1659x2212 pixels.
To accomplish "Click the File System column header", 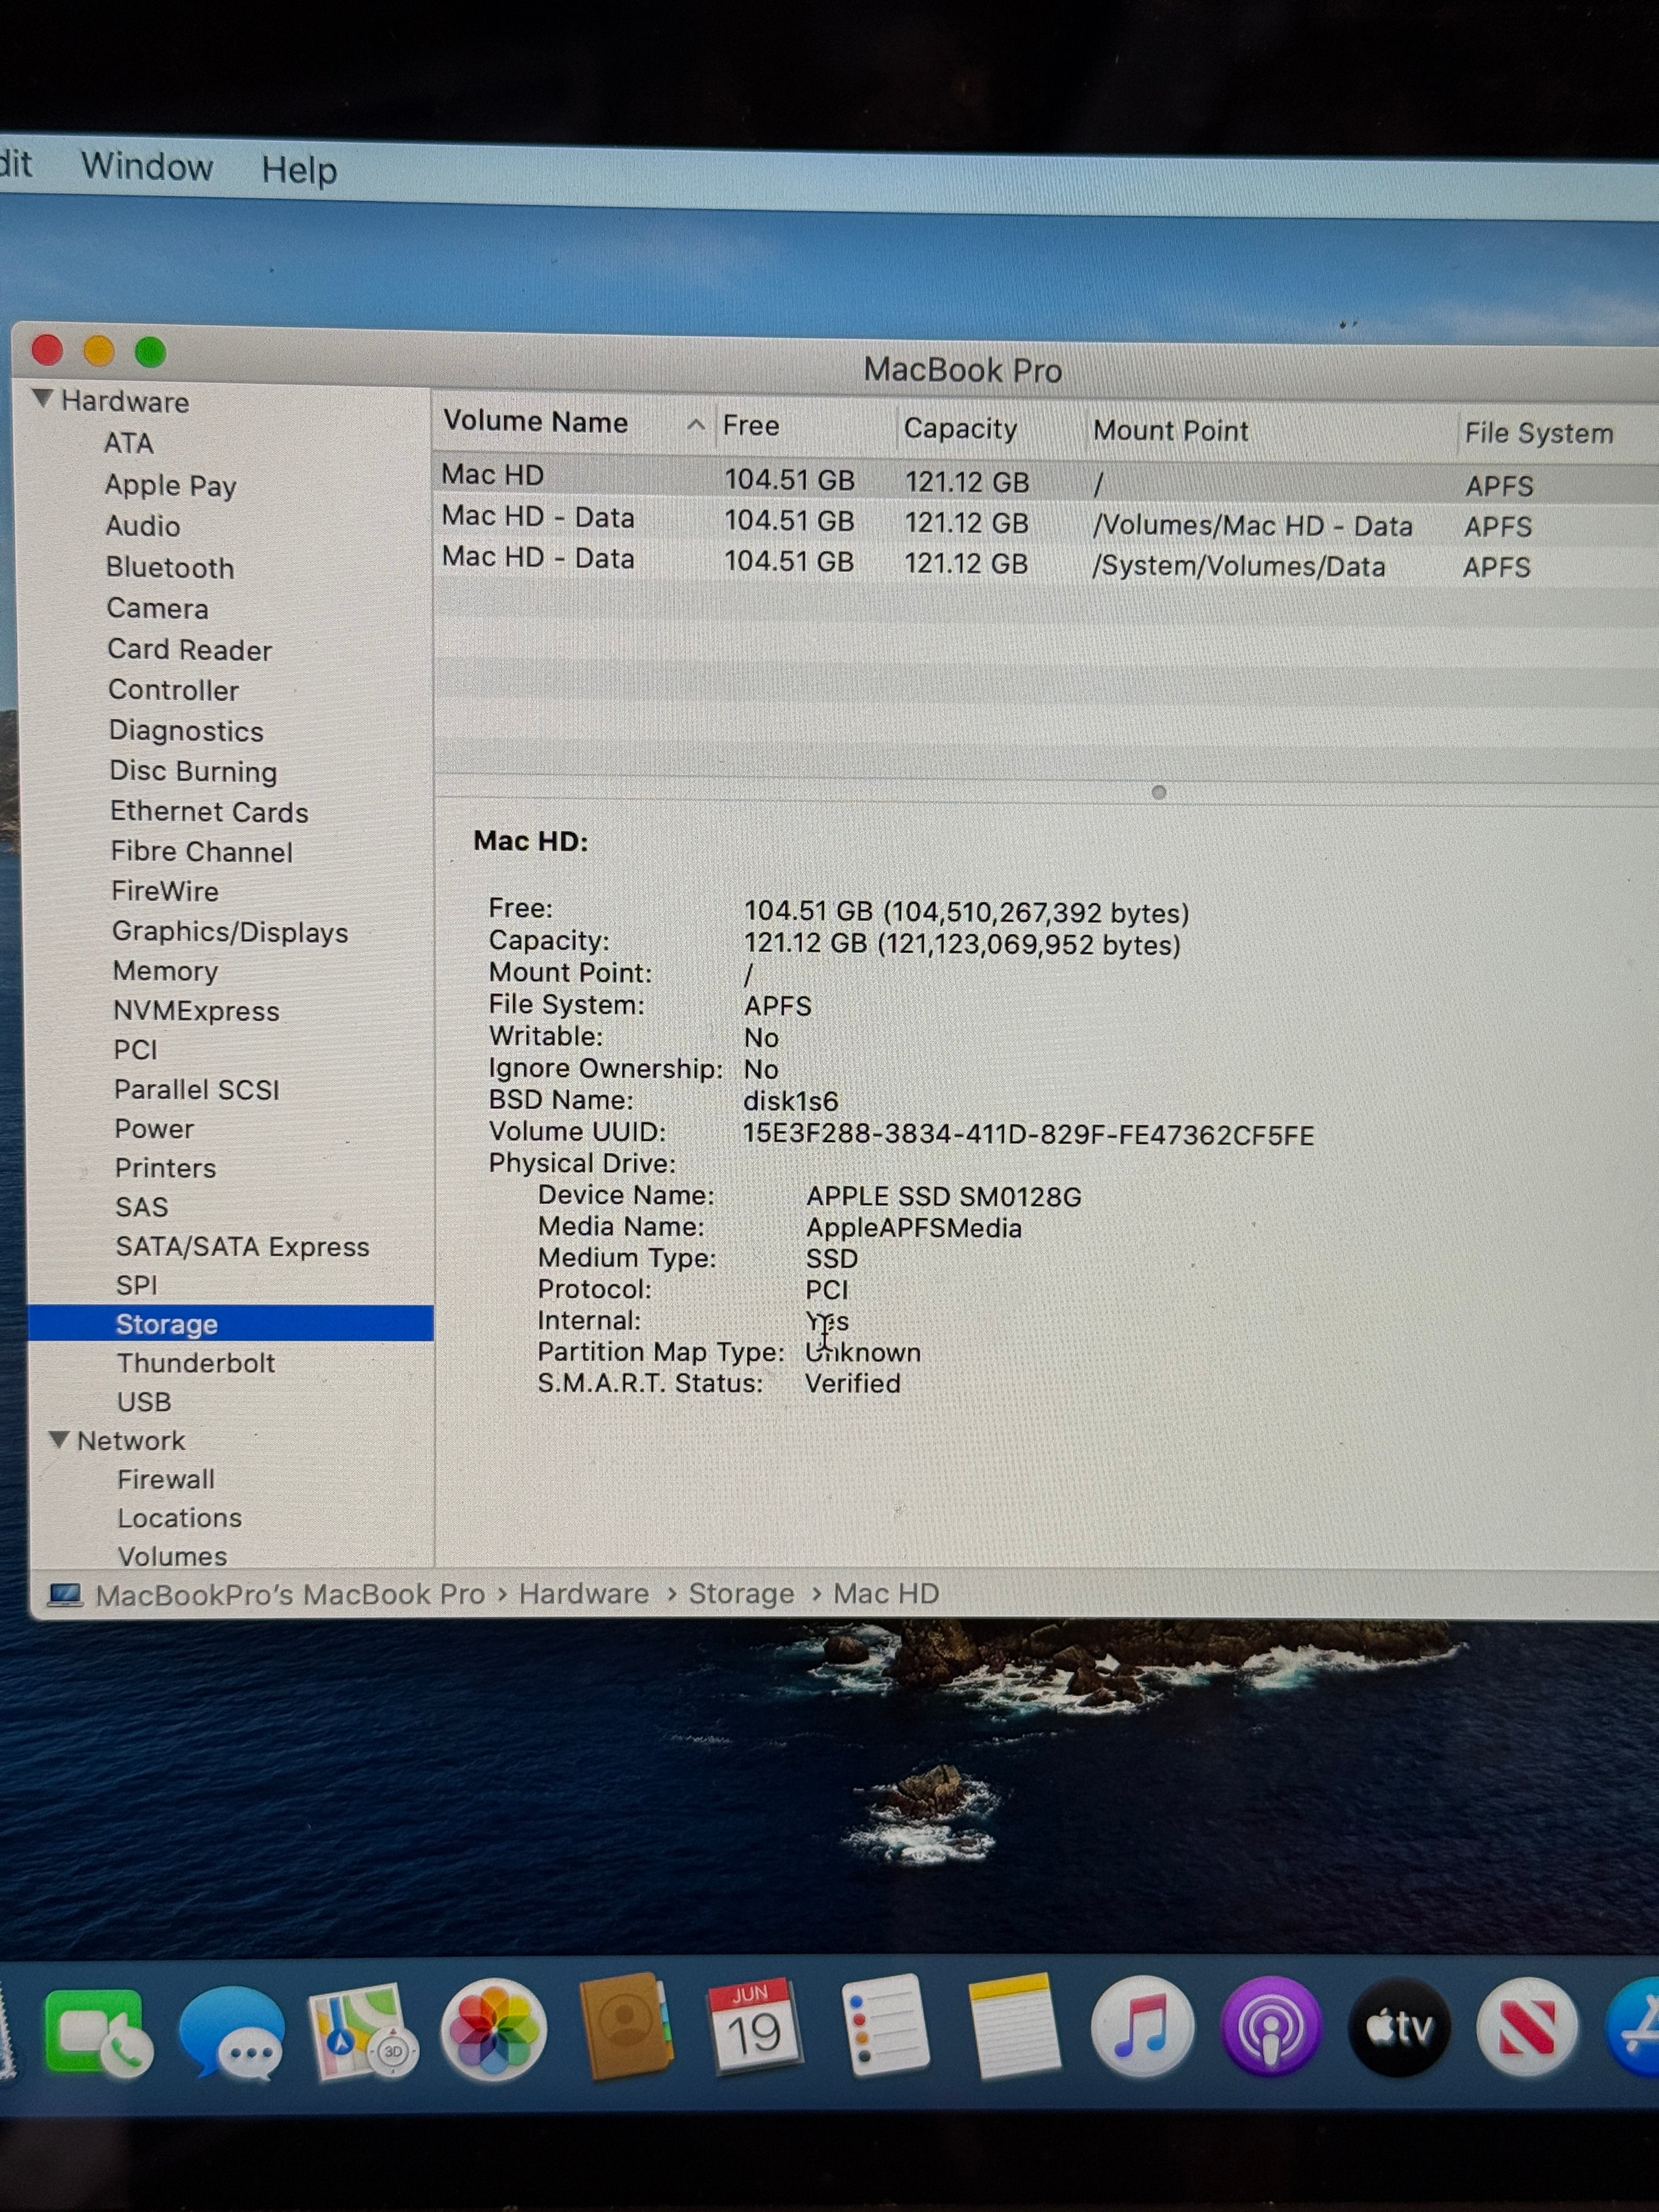I will point(1539,433).
